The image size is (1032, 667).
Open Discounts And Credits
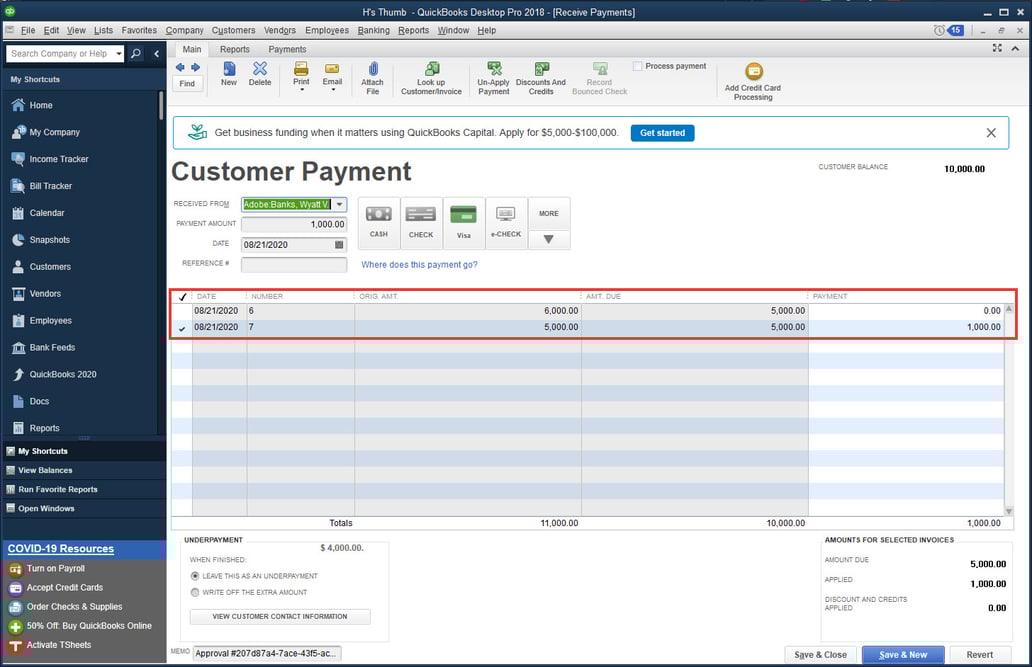(541, 73)
